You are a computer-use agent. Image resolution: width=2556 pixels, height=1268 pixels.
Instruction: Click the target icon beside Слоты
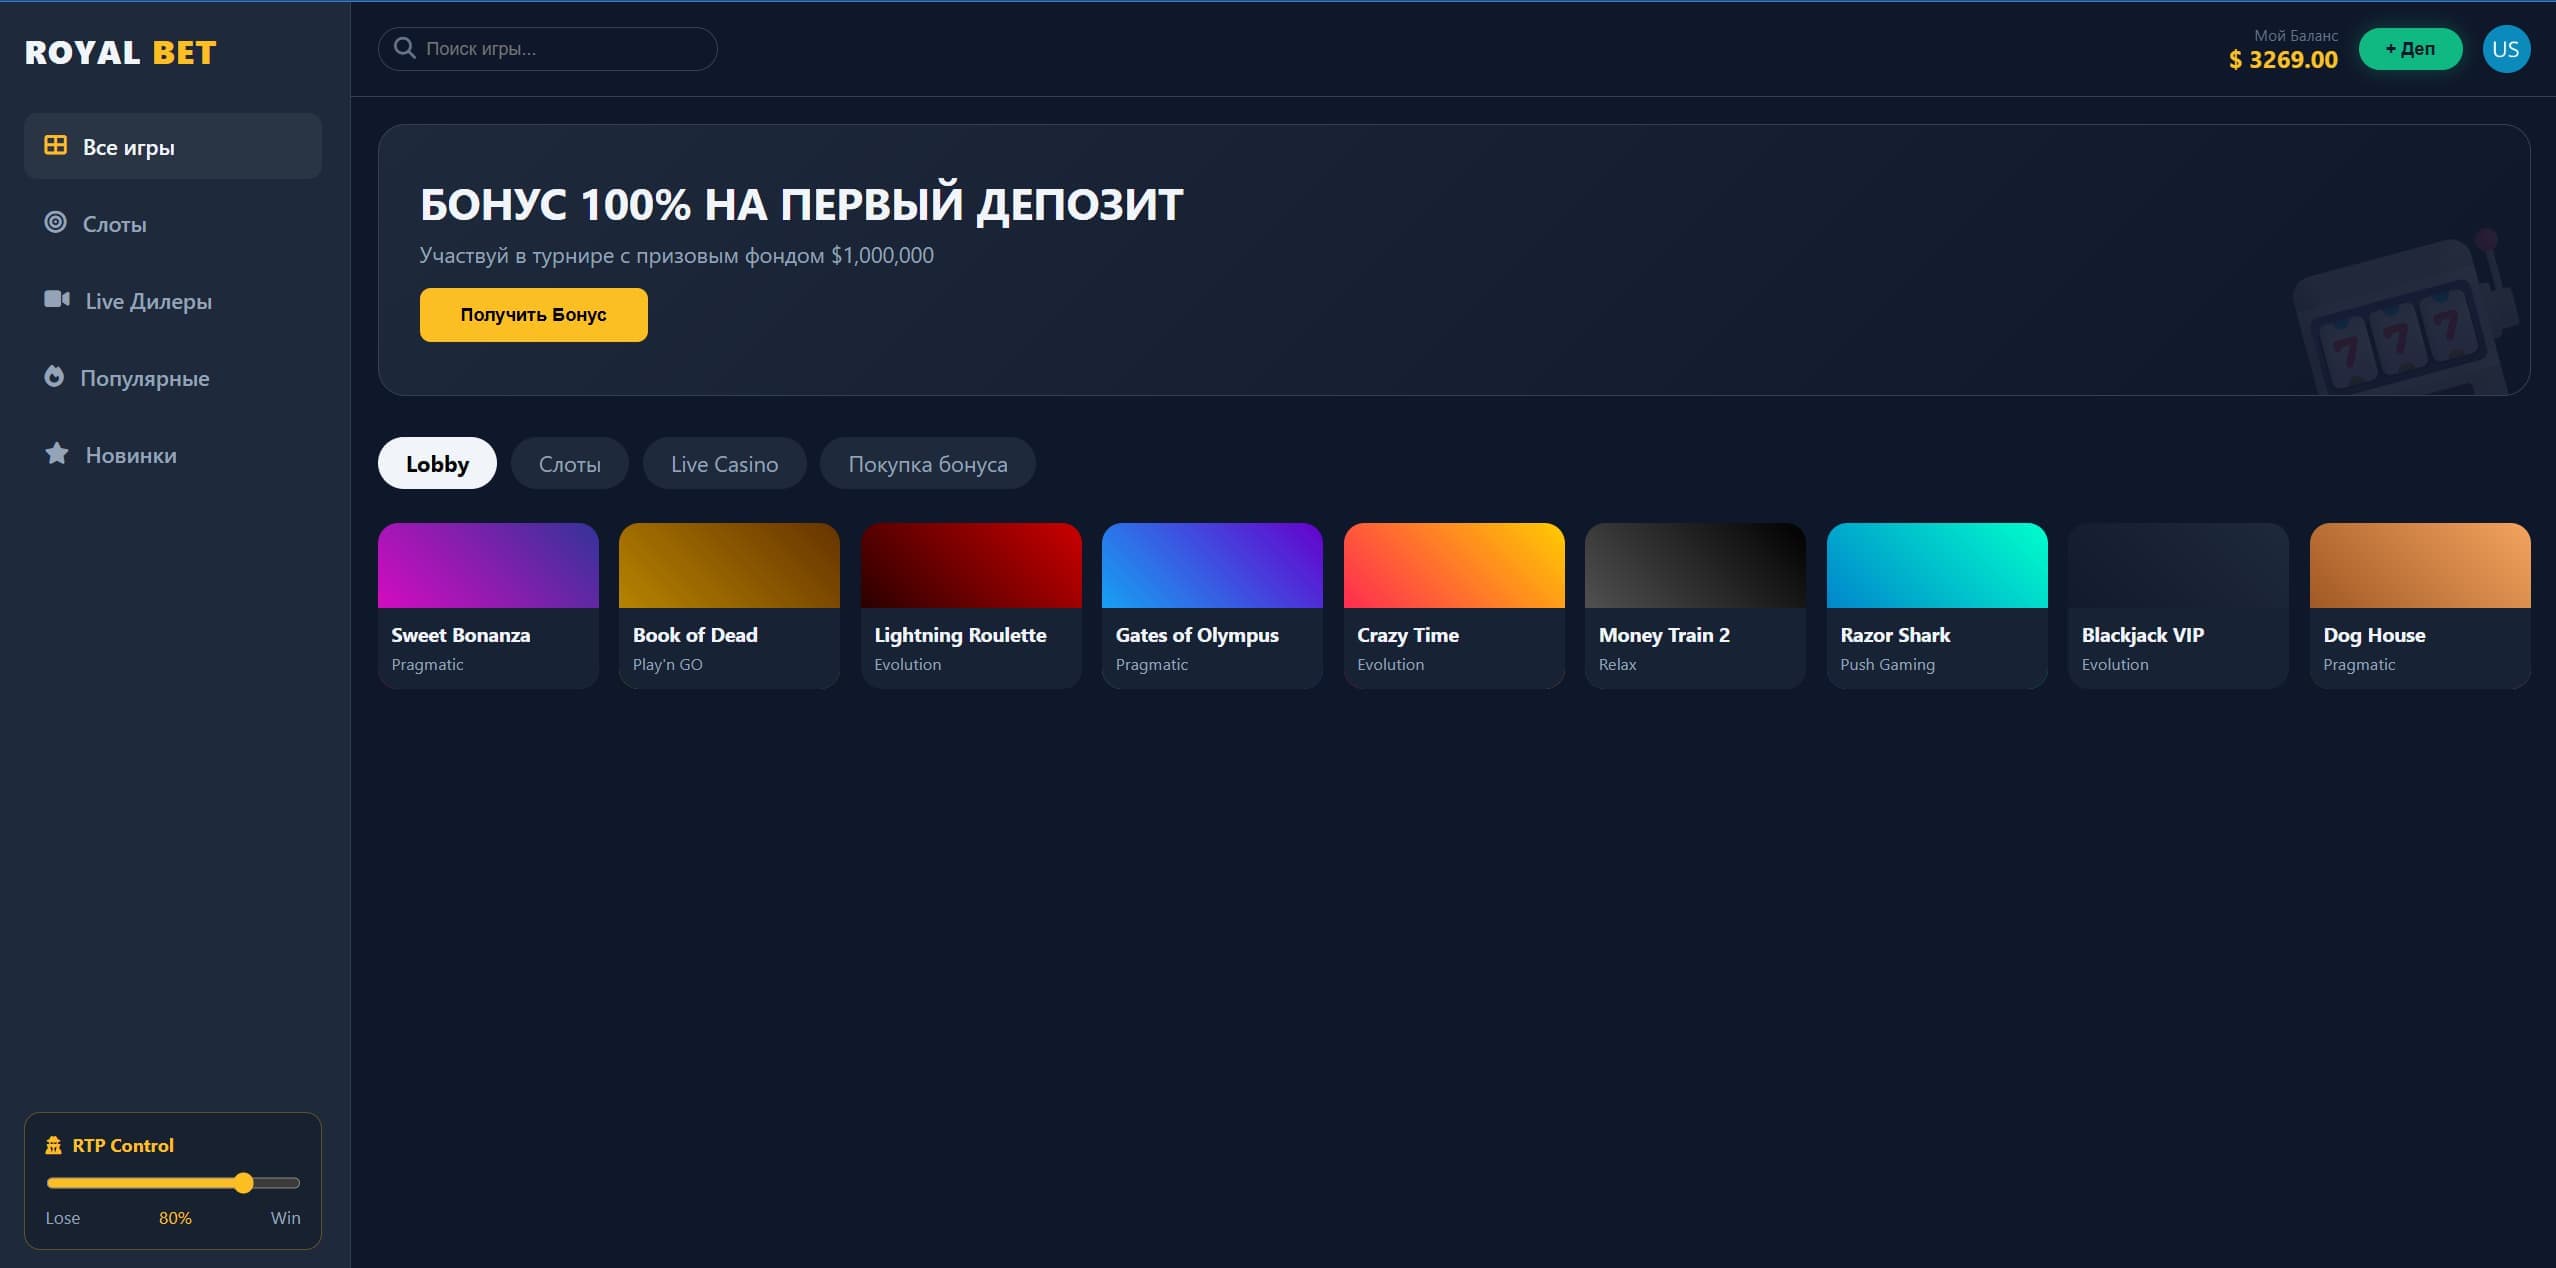tap(56, 222)
